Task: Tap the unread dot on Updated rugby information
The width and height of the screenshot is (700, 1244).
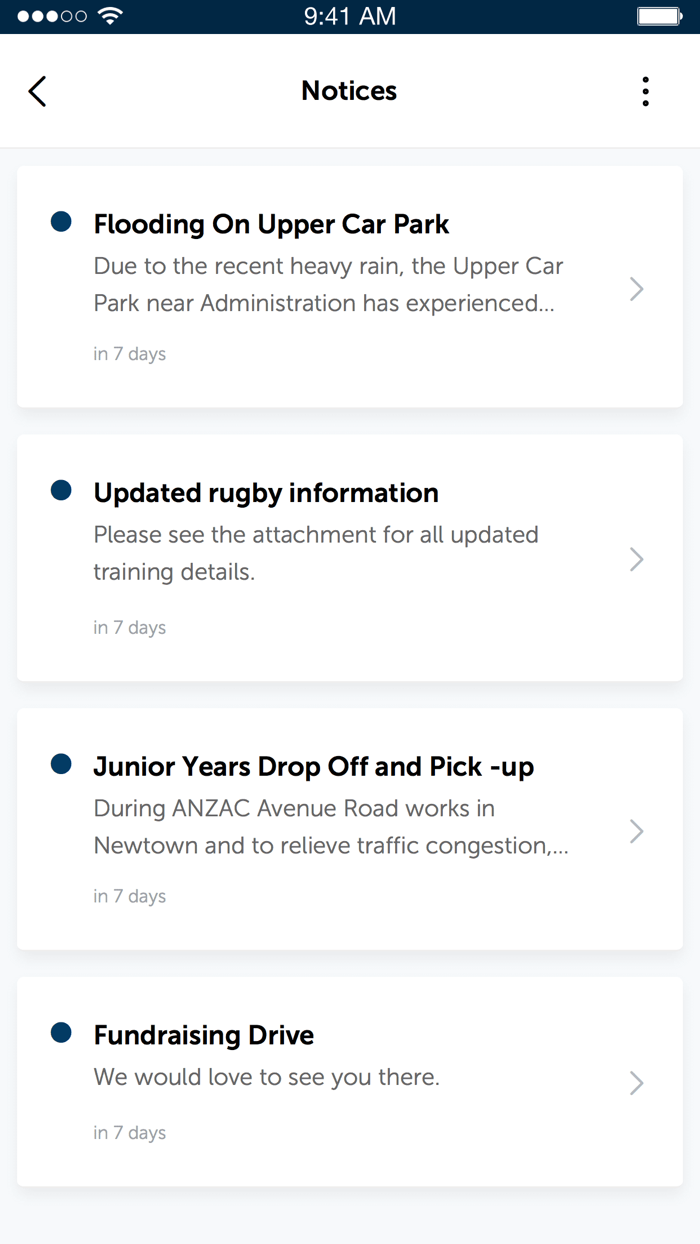Action: coord(61,491)
